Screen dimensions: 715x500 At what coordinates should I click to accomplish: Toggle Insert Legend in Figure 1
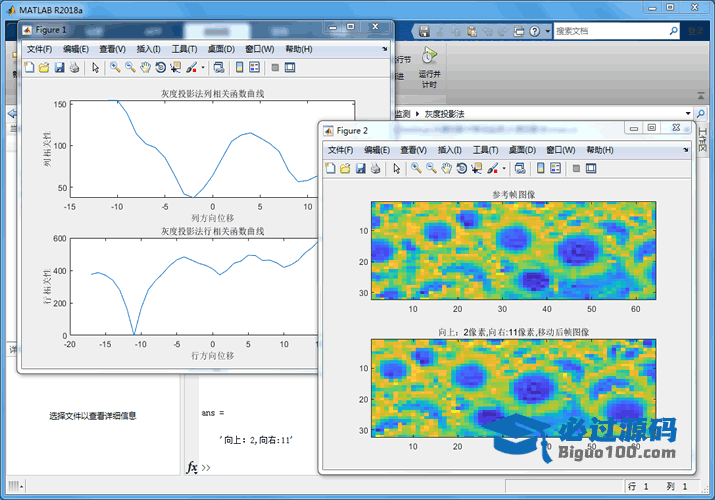click(x=254, y=68)
